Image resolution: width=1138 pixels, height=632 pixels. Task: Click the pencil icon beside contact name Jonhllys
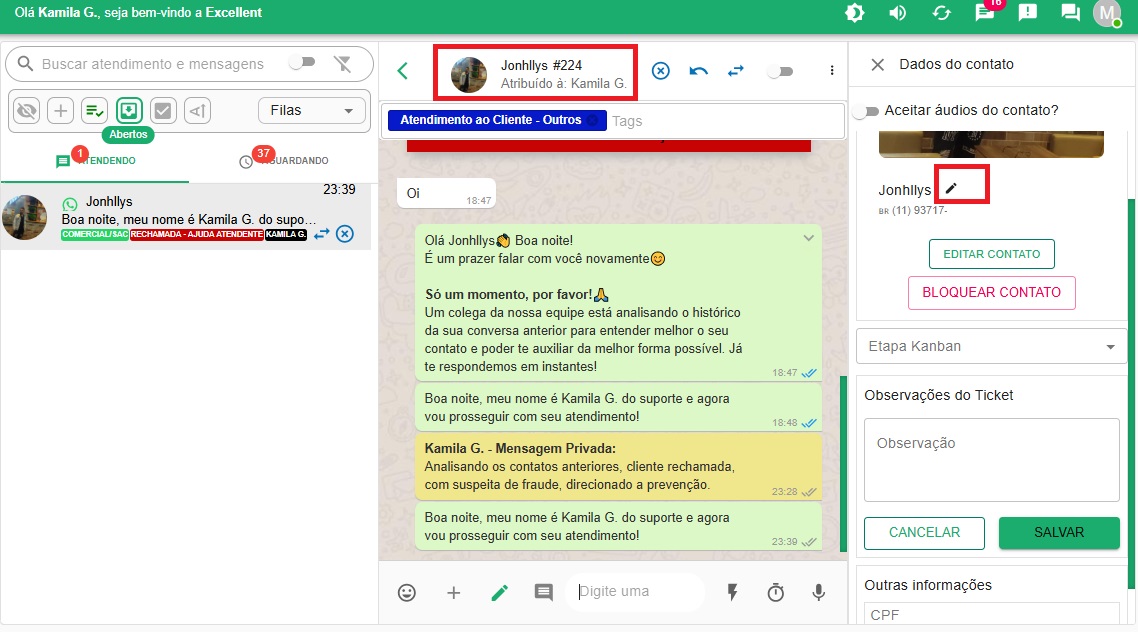[x=951, y=189]
